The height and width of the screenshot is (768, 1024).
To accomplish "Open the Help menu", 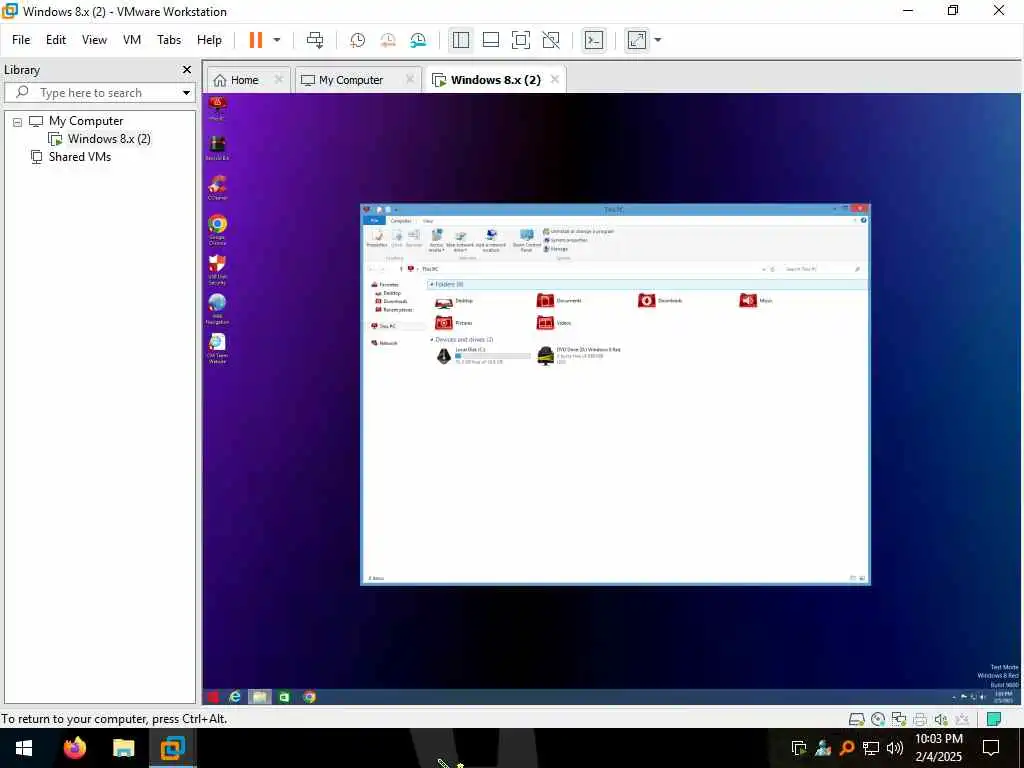I will click(209, 40).
